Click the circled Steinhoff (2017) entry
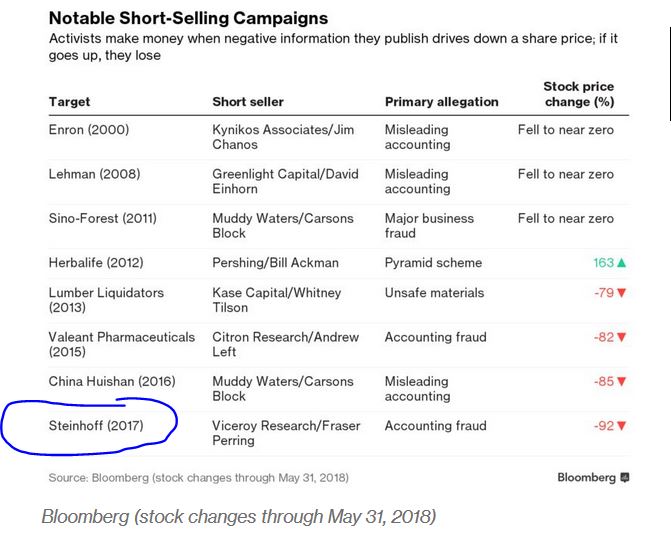 coord(96,426)
